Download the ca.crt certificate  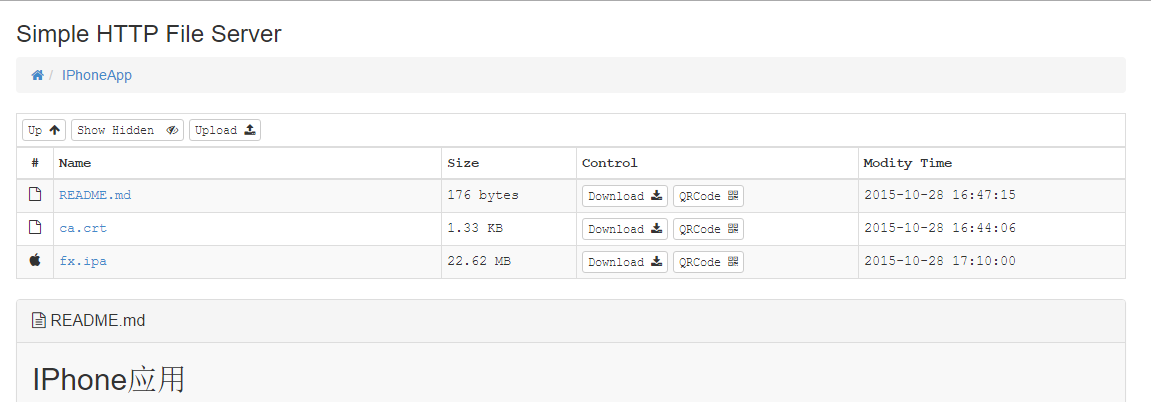point(624,229)
